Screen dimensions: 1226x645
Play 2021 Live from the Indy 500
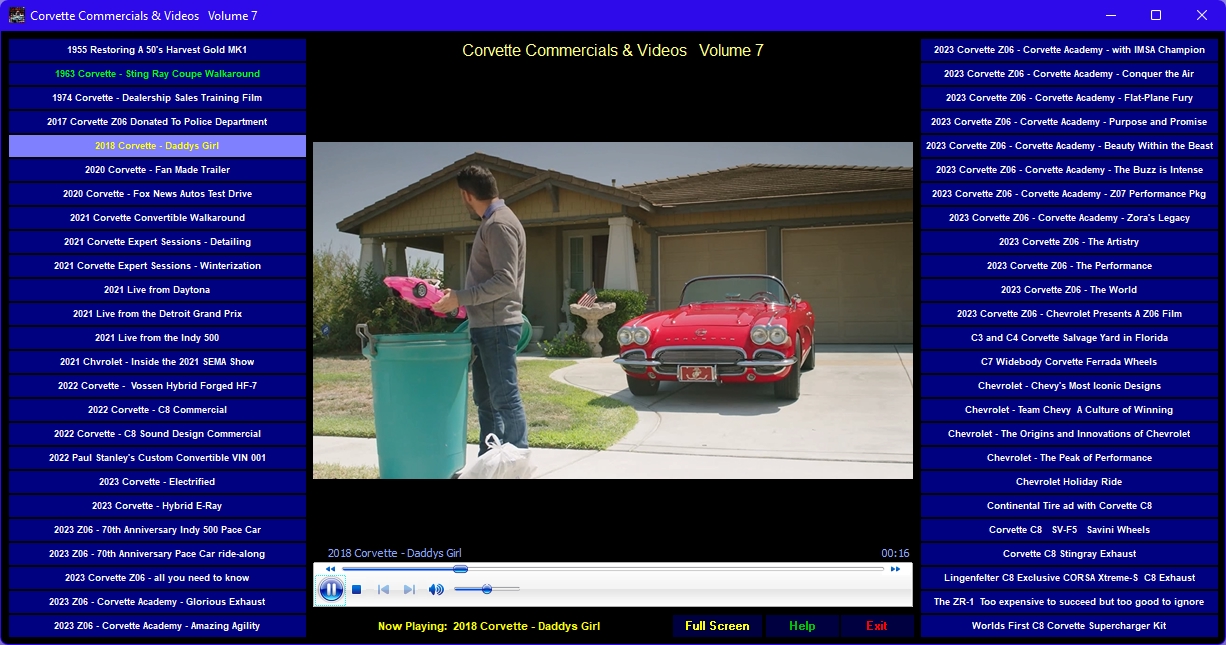pyautogui.click(x=157, y=338)
